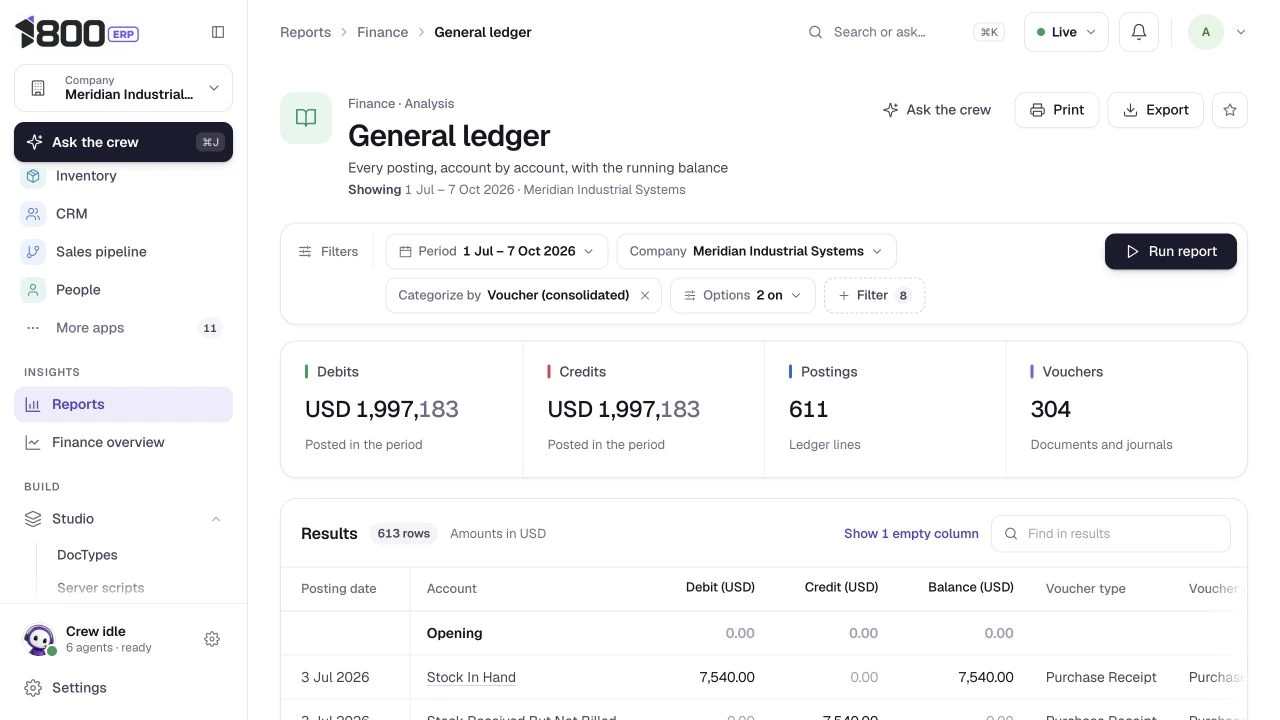Collapse the sidebar panel icon

pos(218,32)
